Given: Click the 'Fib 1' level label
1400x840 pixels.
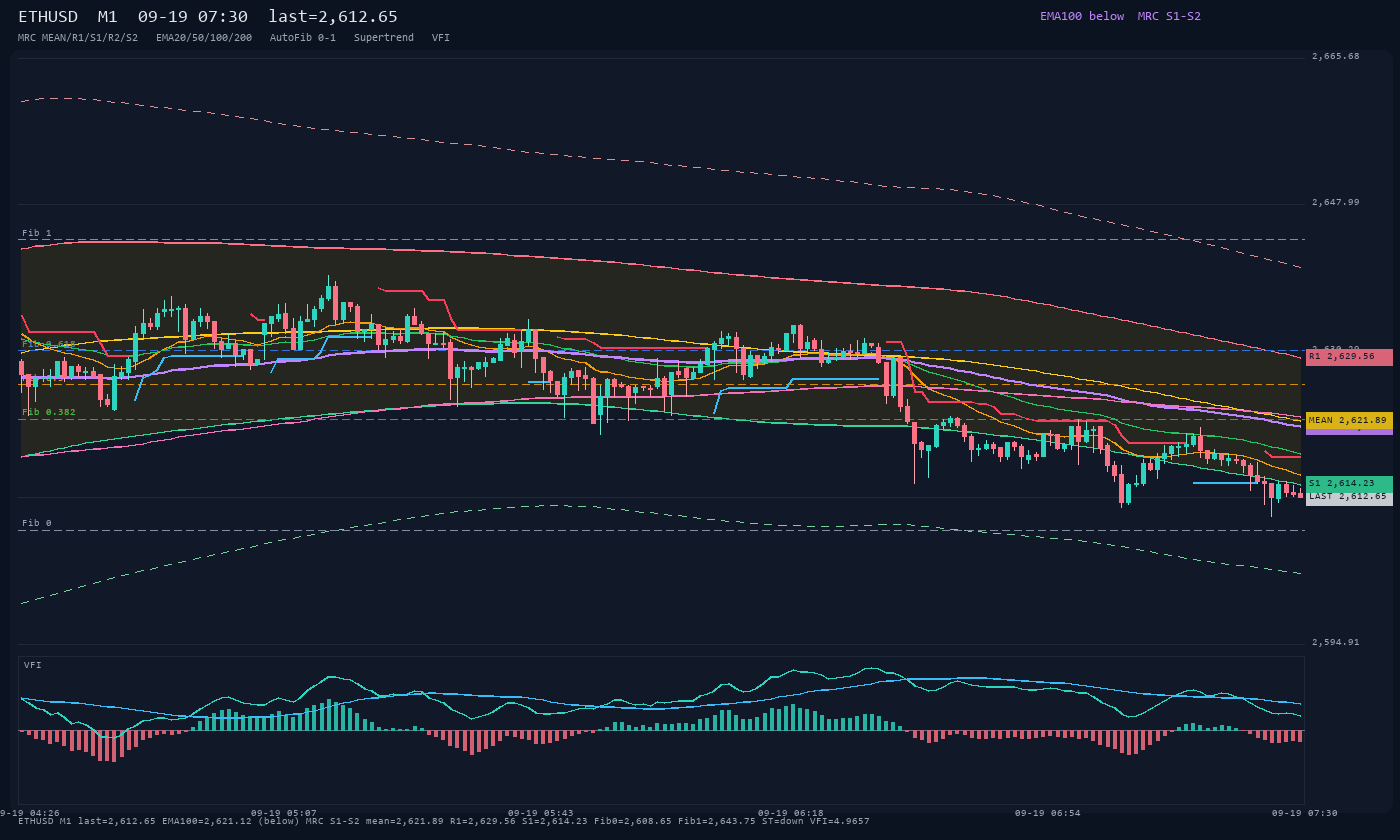Looking at the screenshot, I should (37, 233).
